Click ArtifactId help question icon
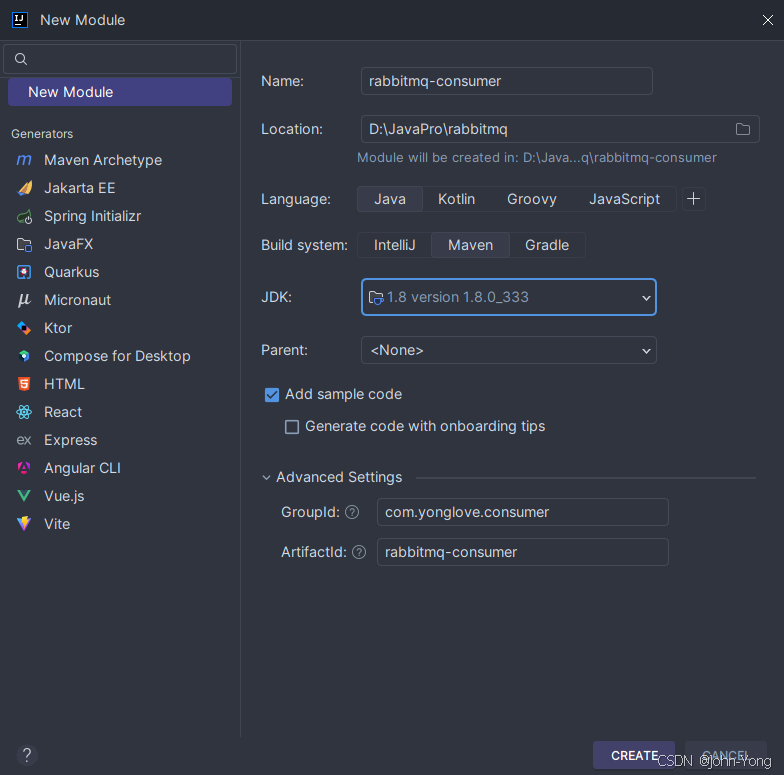Screen dimensions: 784x775 (x=359, y=552)
